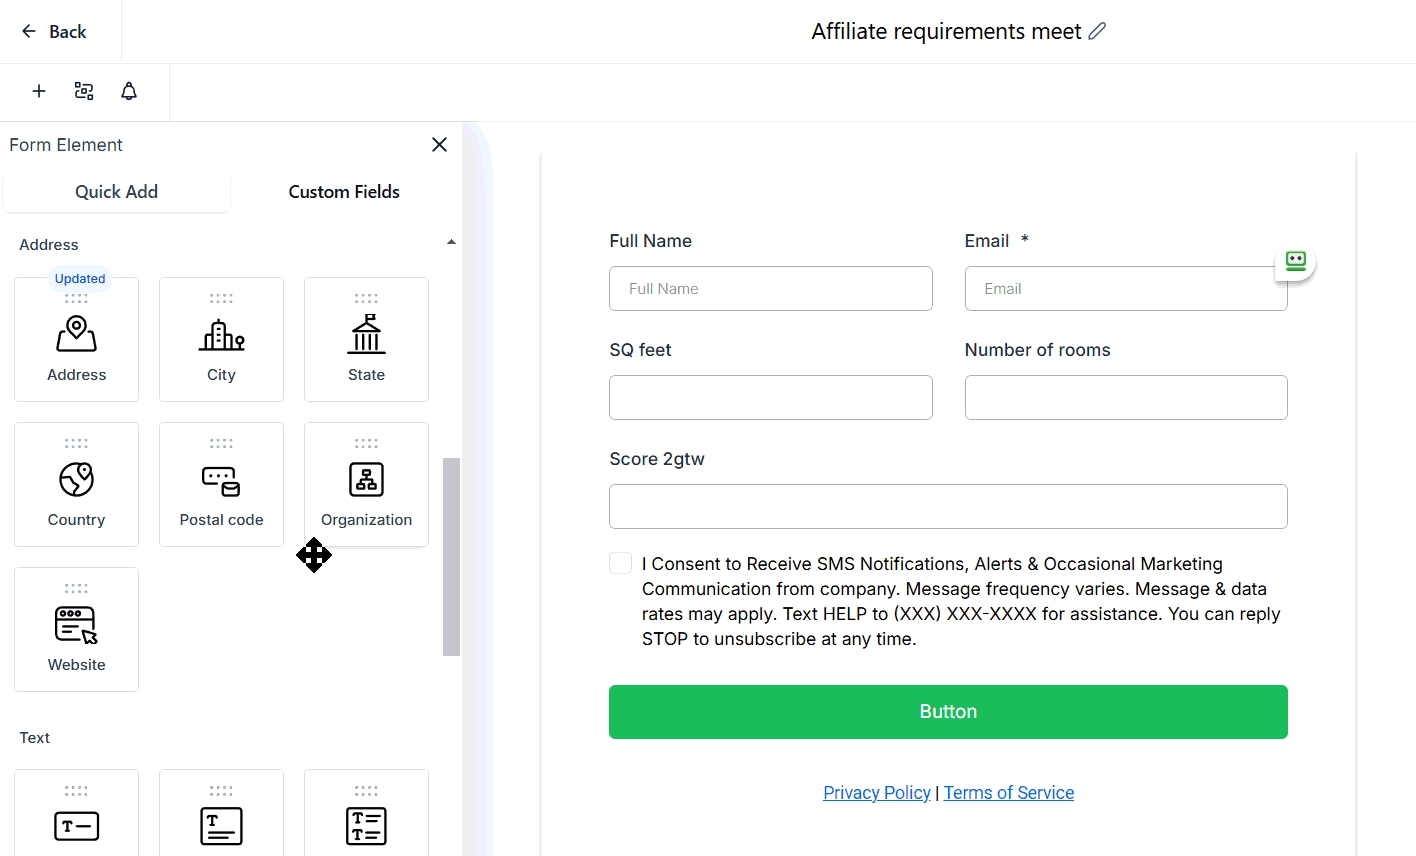This screenshot has width=1416, height=856.
Task: Add the Country field element
Action: click(76, 485)
